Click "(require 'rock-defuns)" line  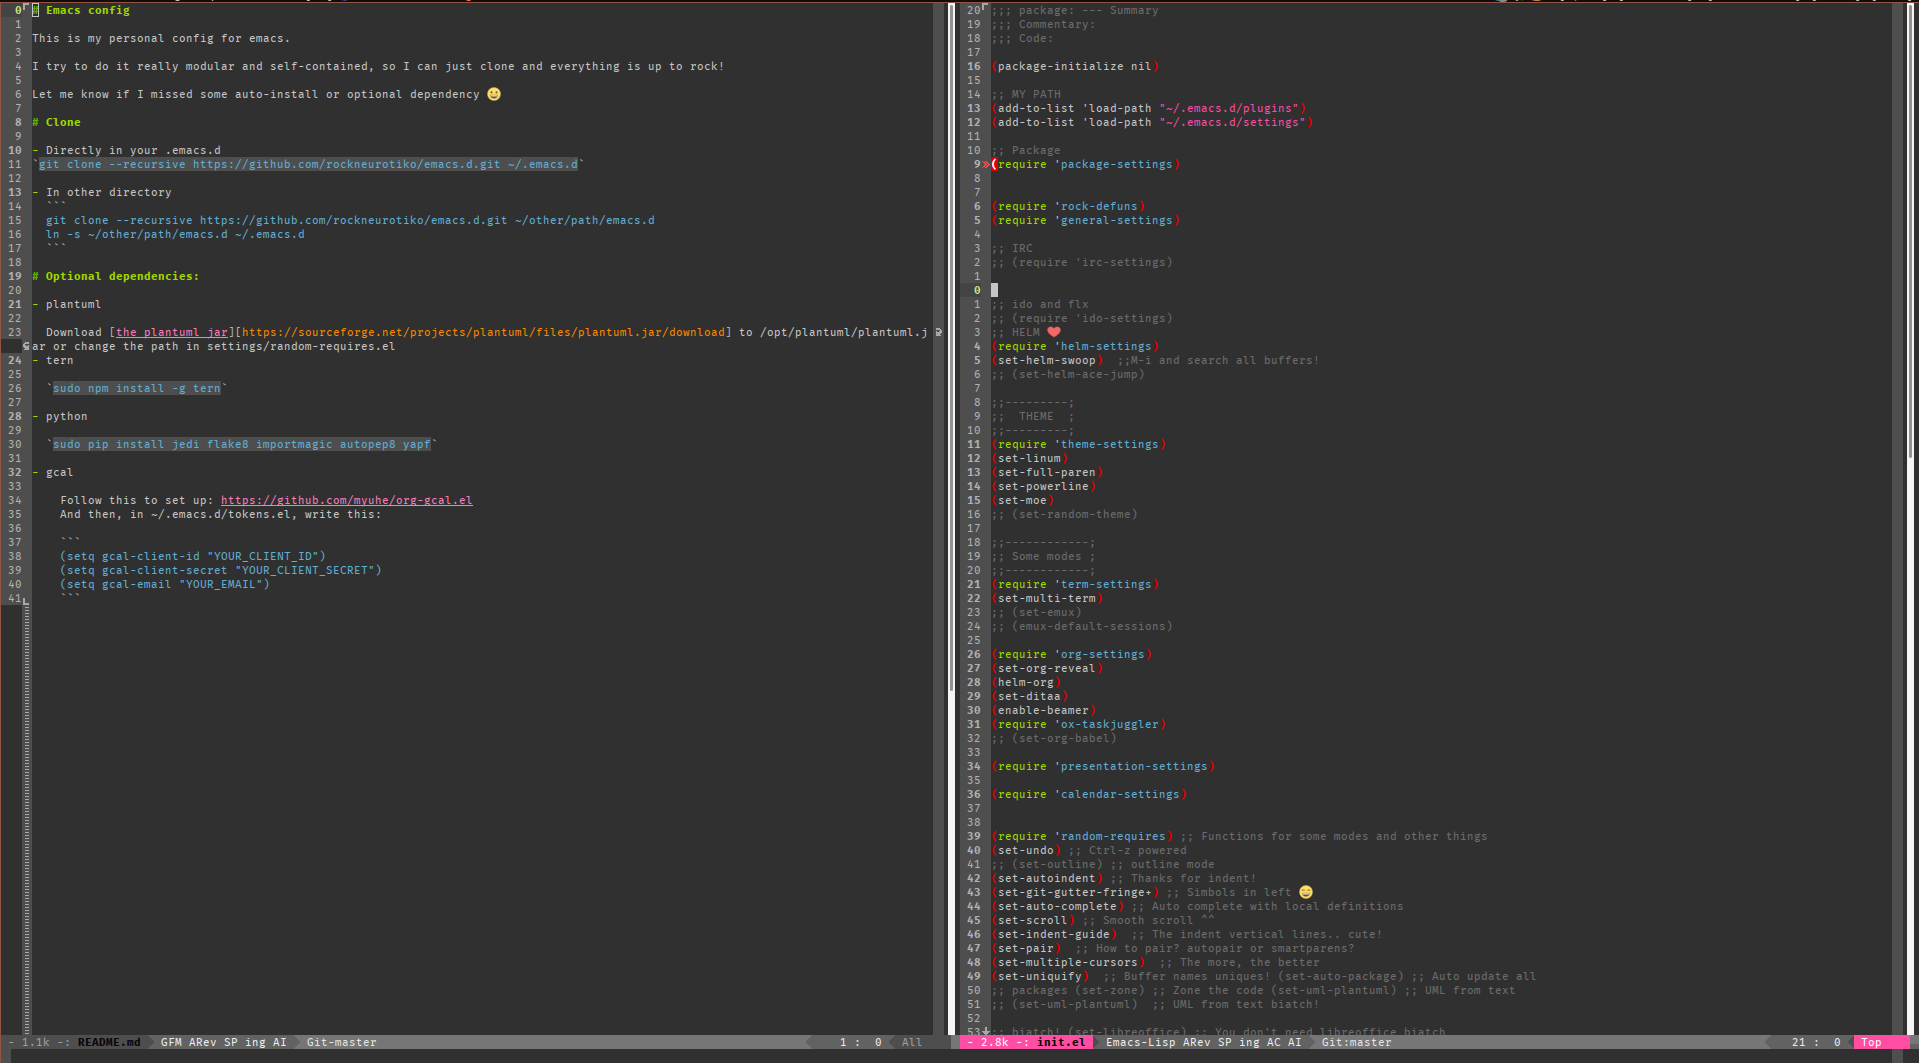(x=1068, y=206)
